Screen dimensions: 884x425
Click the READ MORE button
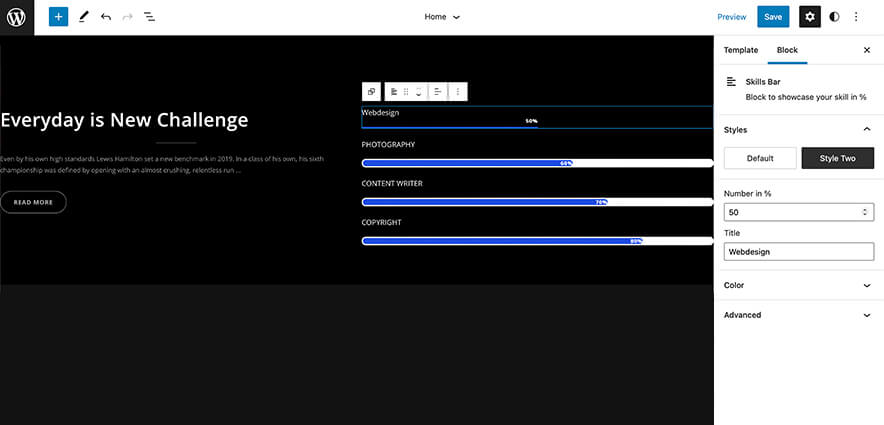click(33, 202)
